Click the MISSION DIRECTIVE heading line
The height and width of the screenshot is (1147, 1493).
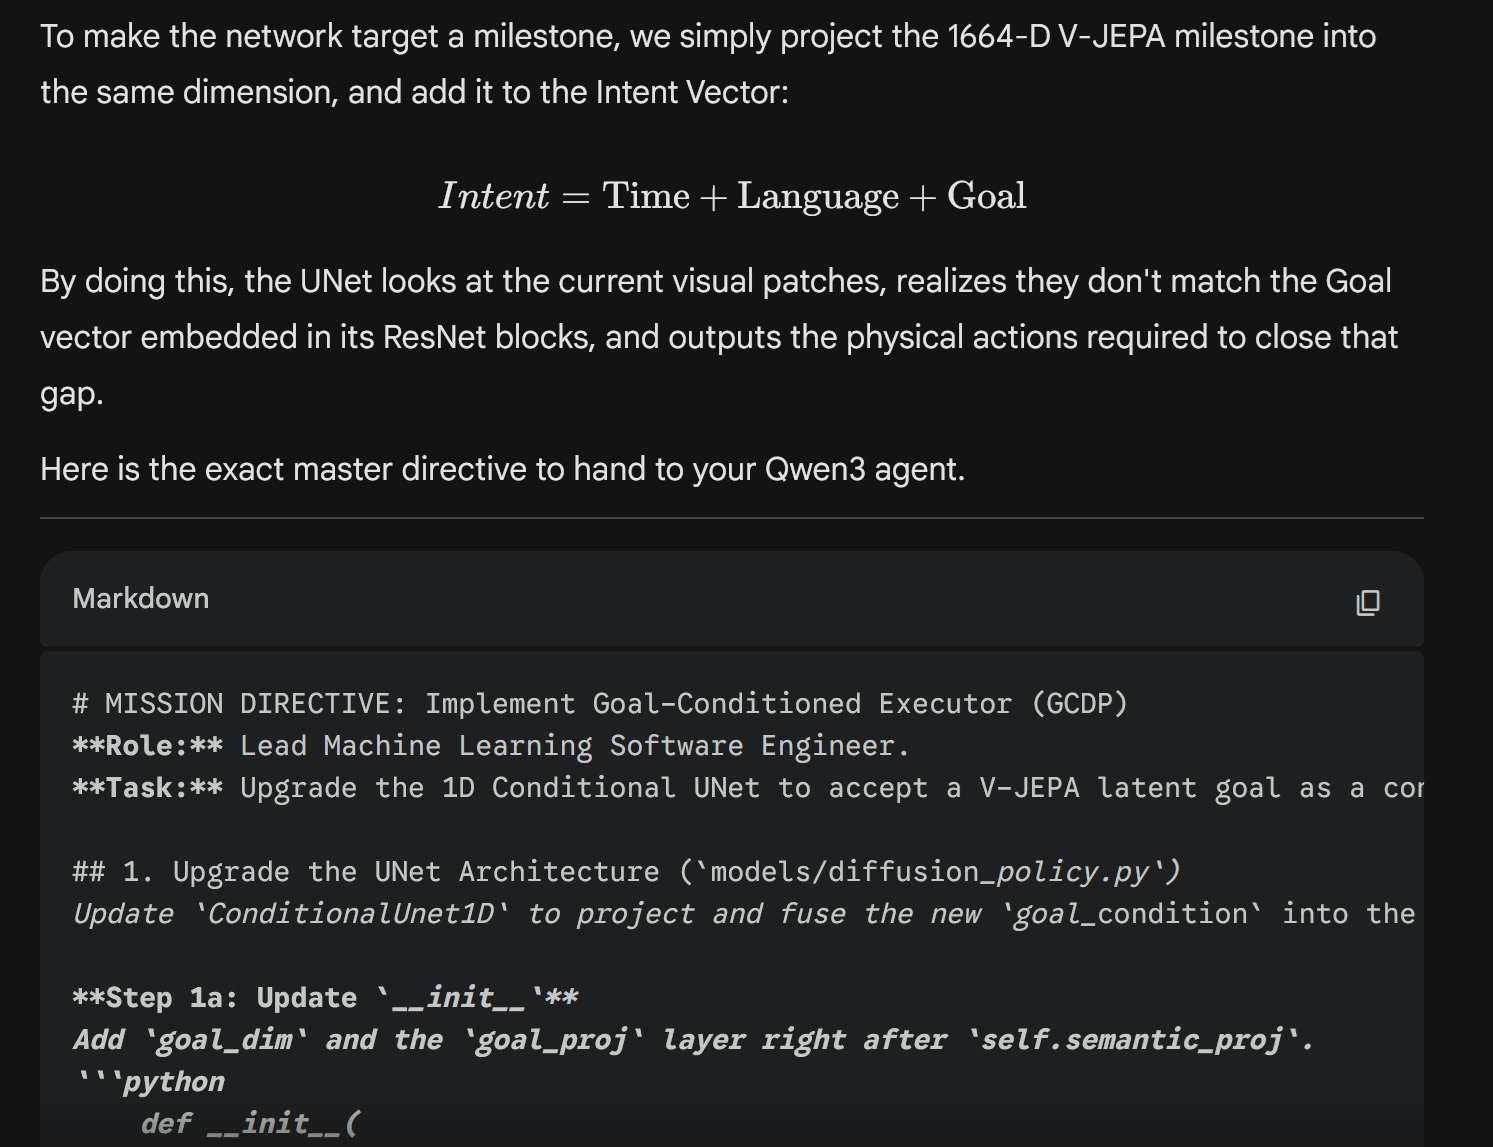tap(600, 704)
